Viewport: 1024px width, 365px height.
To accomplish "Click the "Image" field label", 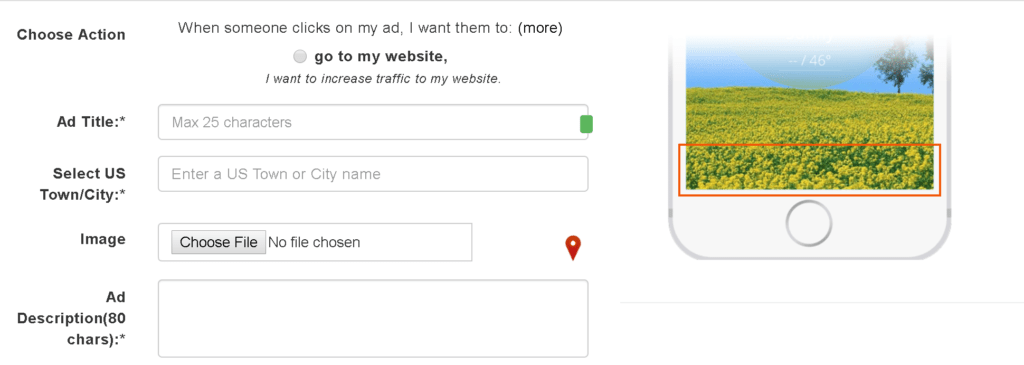I will (103, 239).
